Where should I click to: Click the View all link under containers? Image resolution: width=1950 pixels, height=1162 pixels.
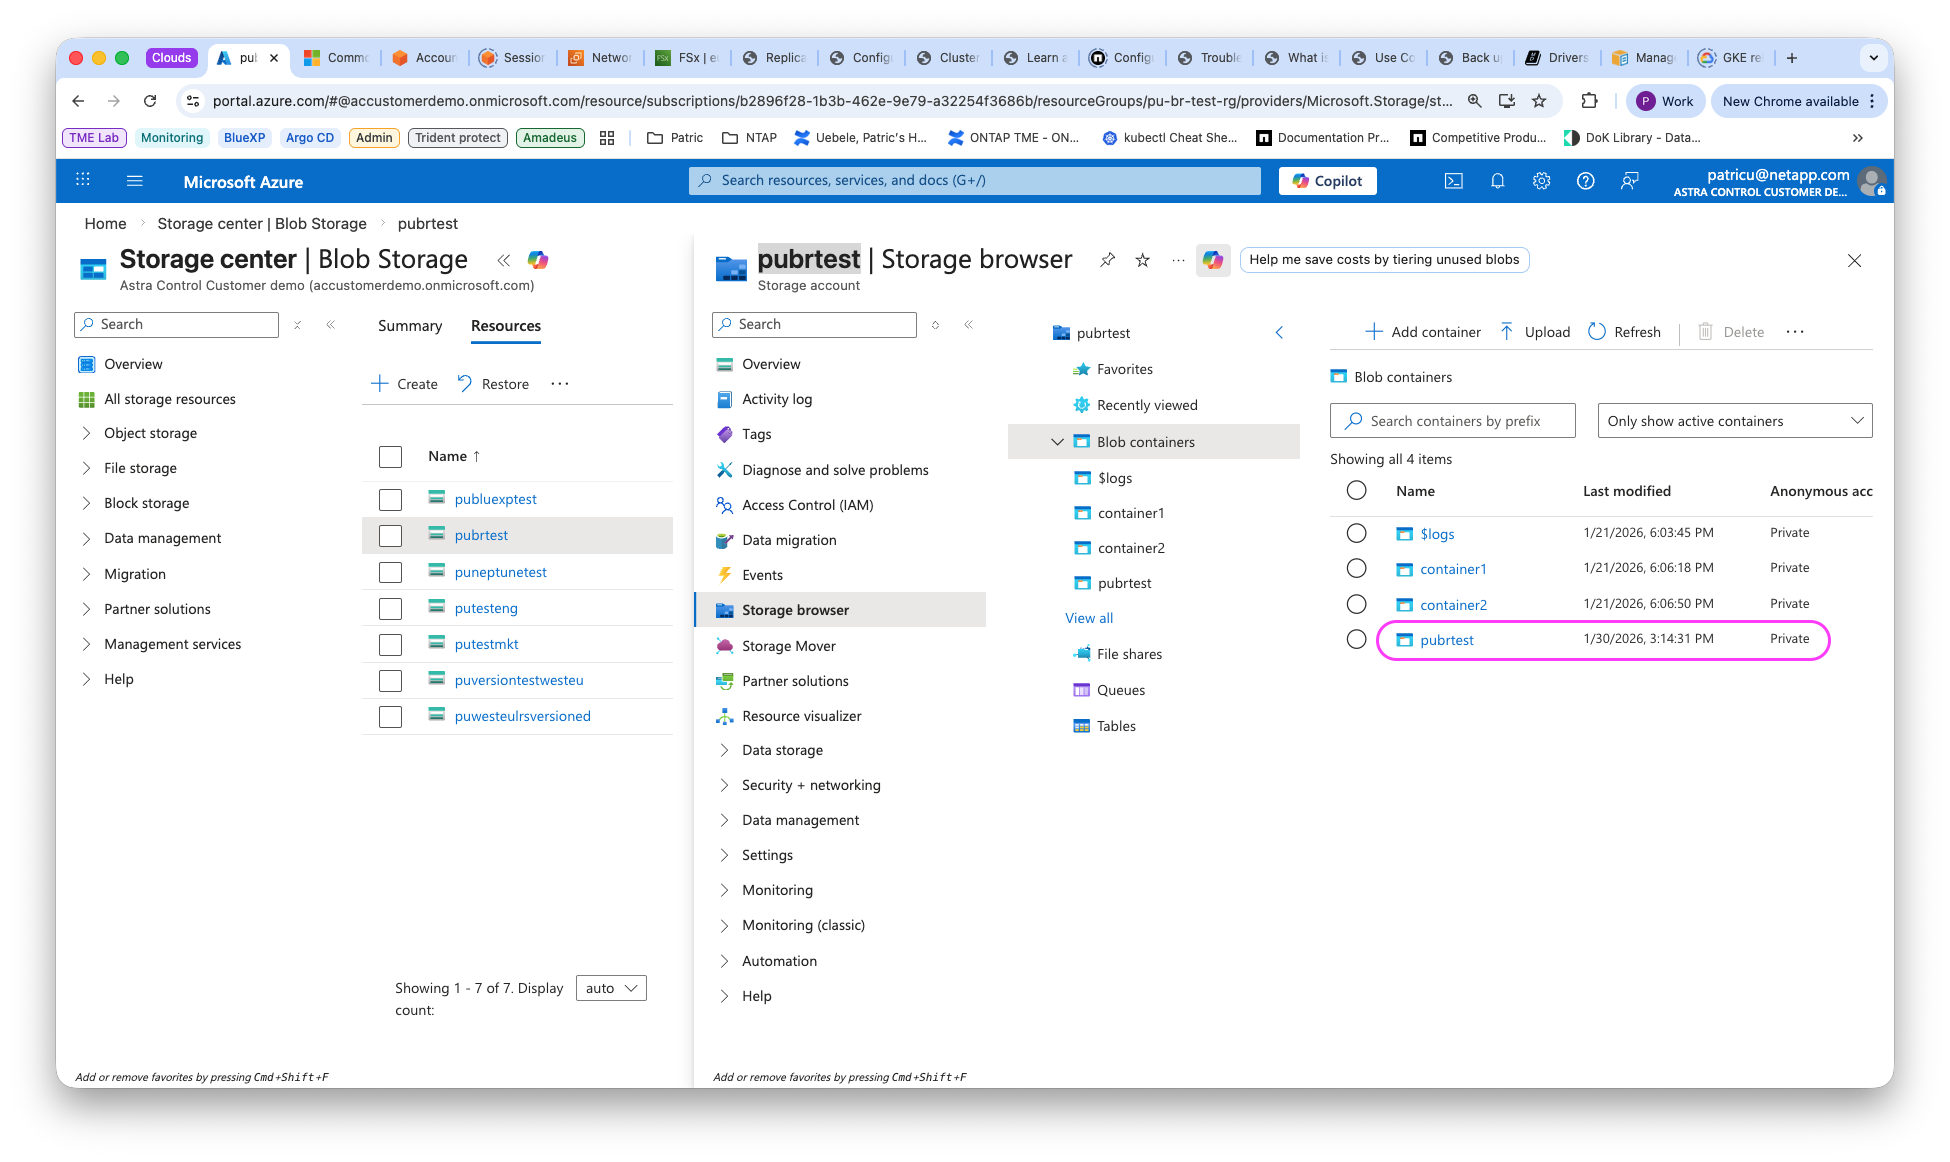pos(1089,618)
